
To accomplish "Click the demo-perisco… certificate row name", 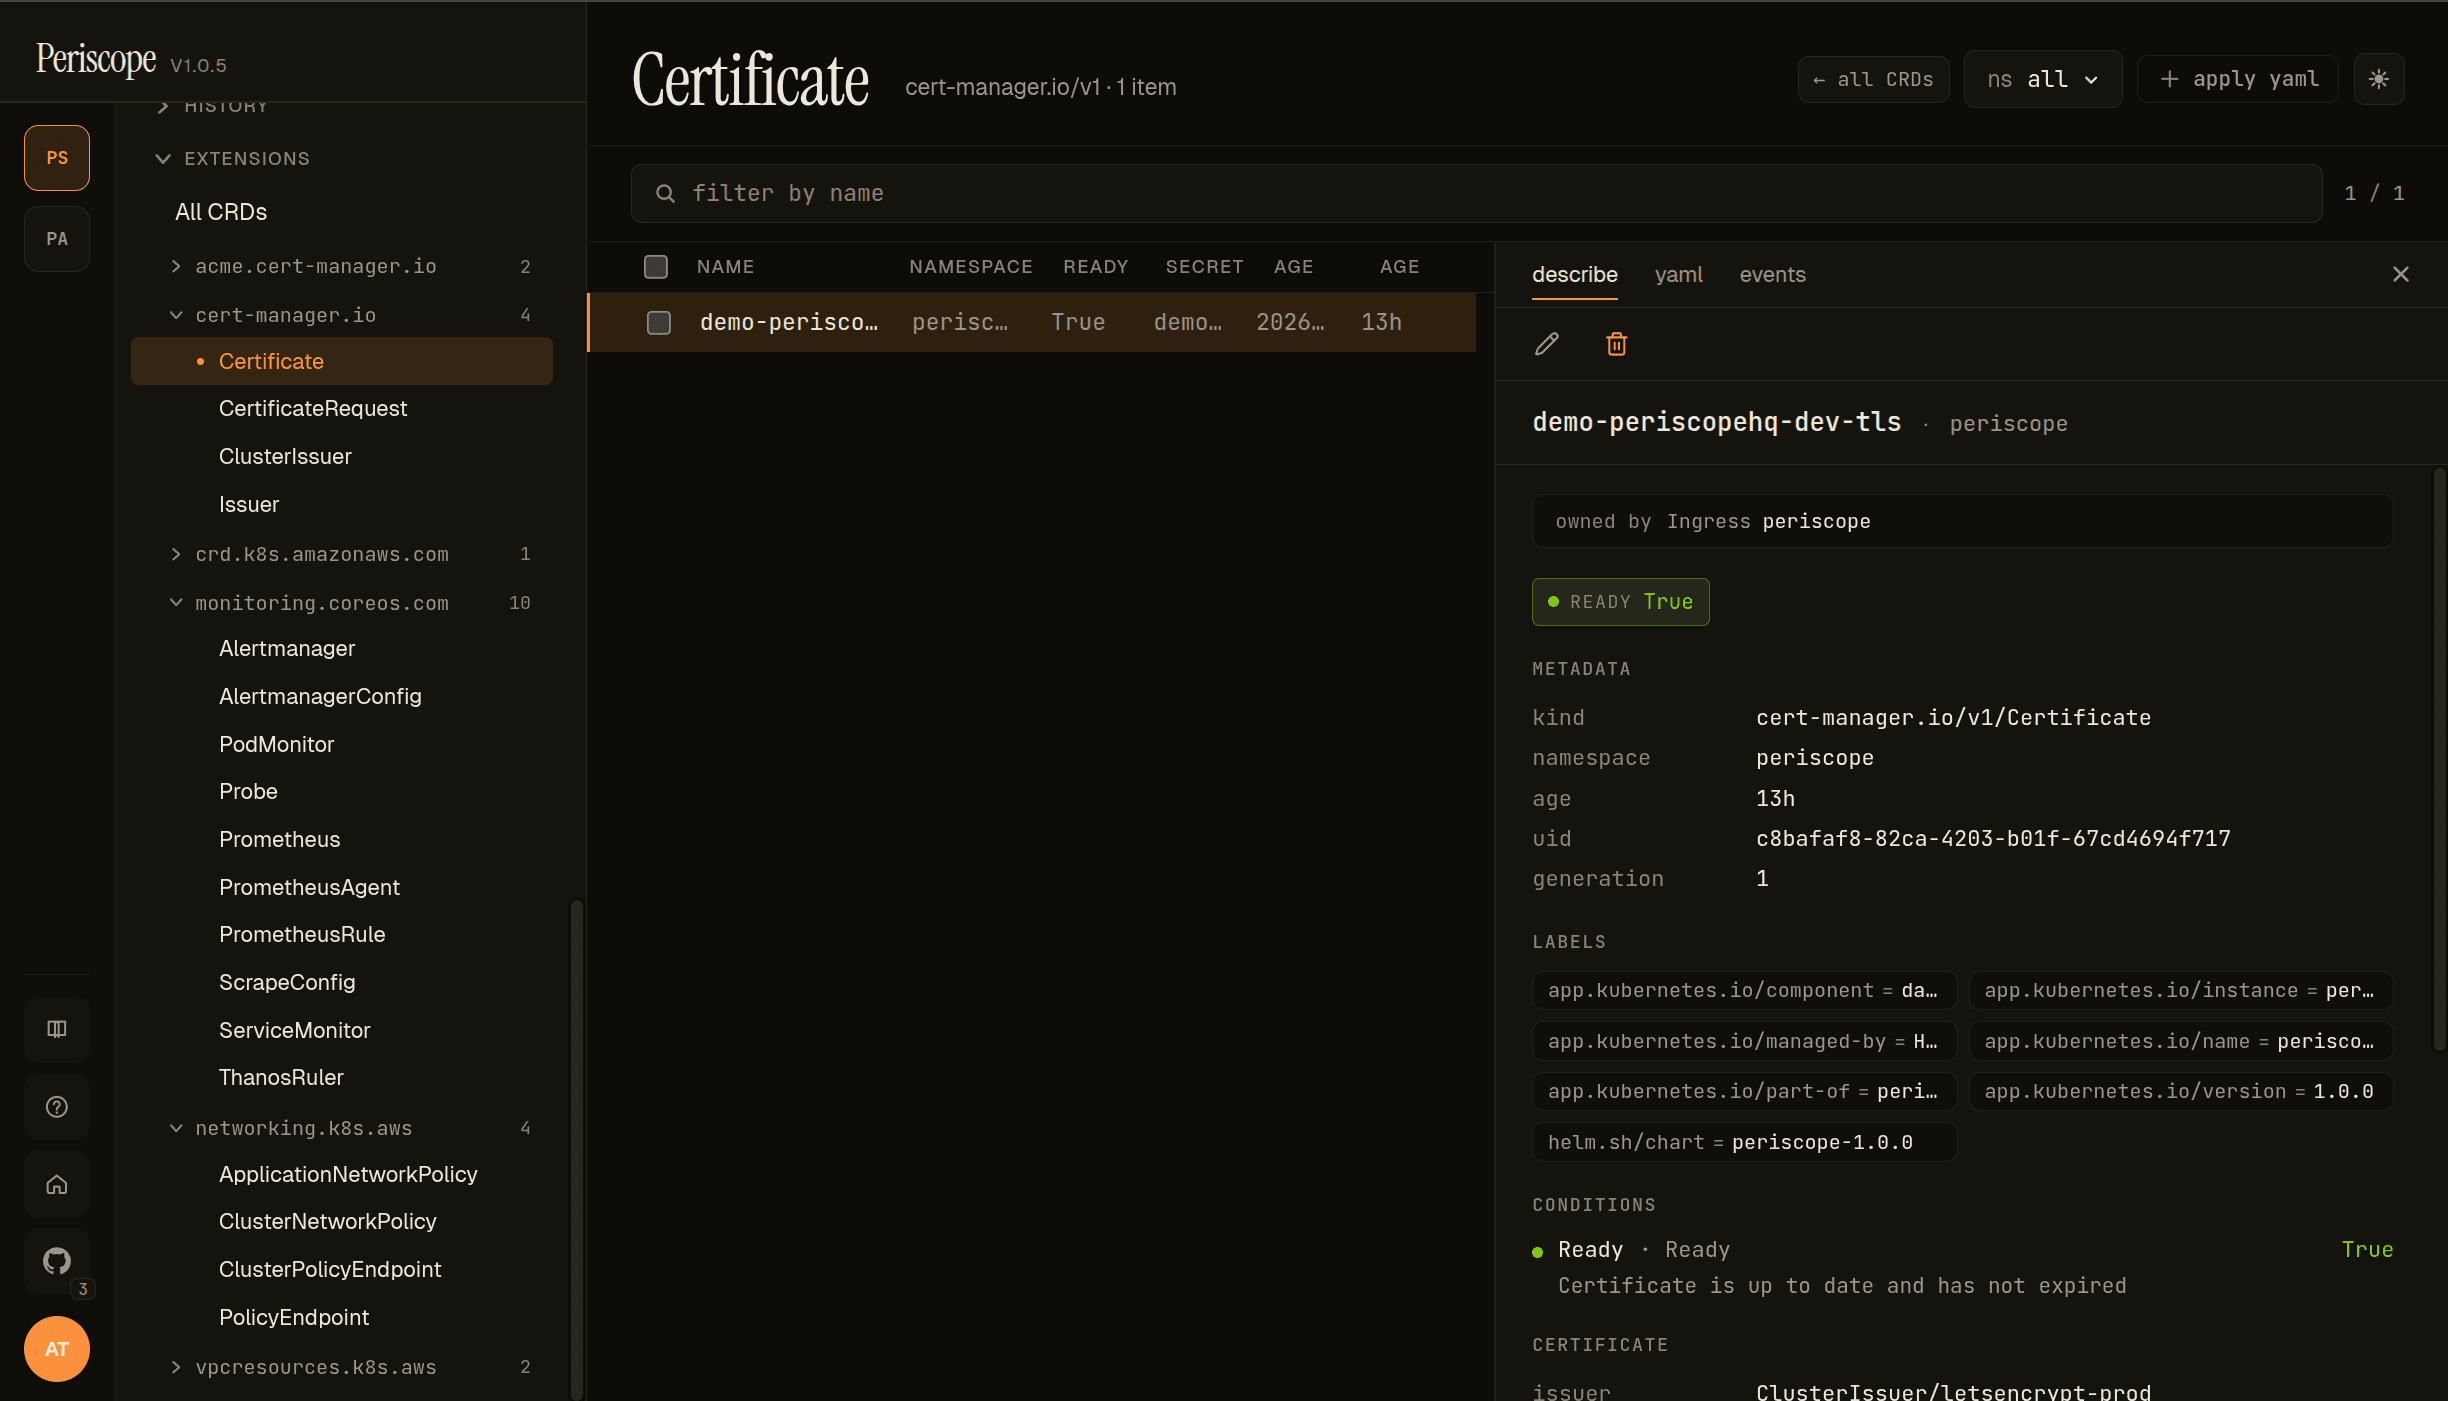I will click(788, 322).
